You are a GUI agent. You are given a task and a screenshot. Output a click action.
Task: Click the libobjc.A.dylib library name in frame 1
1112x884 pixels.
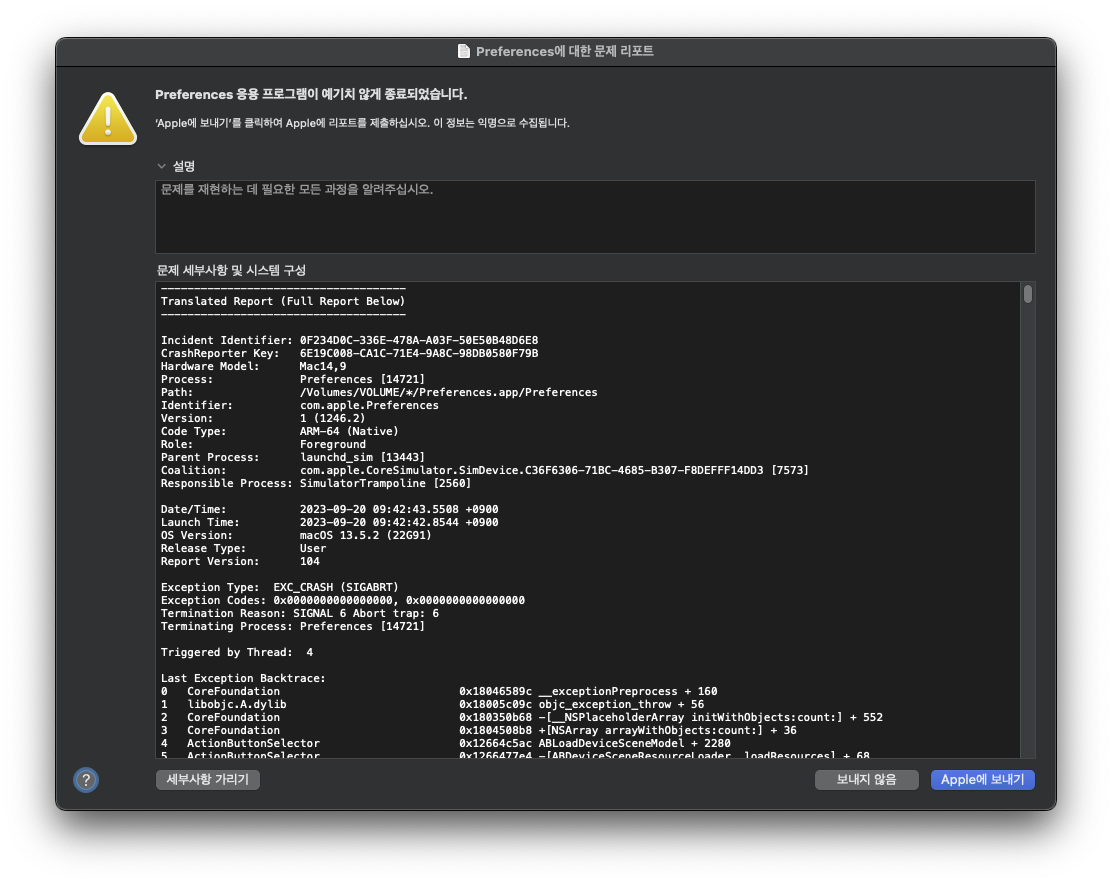(x=237, y=705)
